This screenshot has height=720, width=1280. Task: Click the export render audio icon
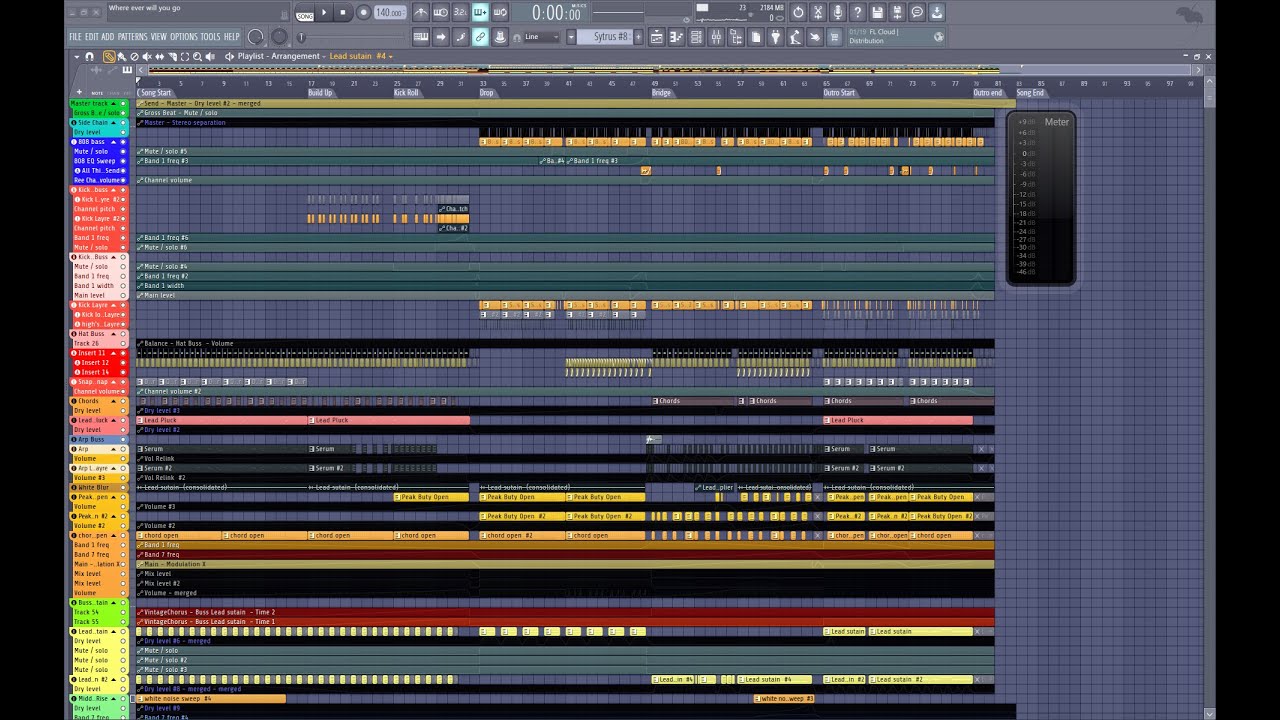896,12
